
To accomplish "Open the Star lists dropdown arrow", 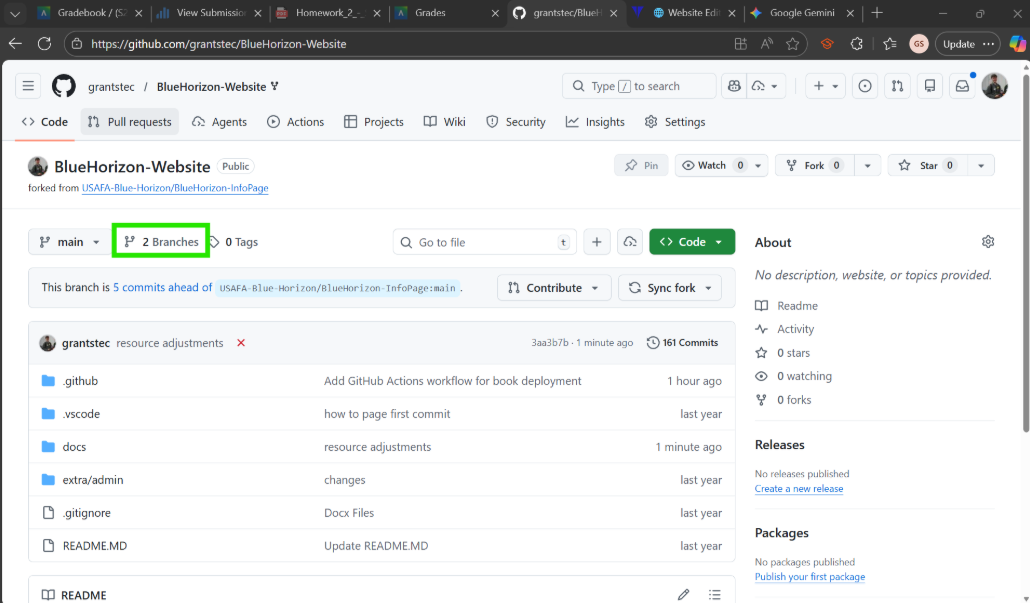I will tap(981, 166).
